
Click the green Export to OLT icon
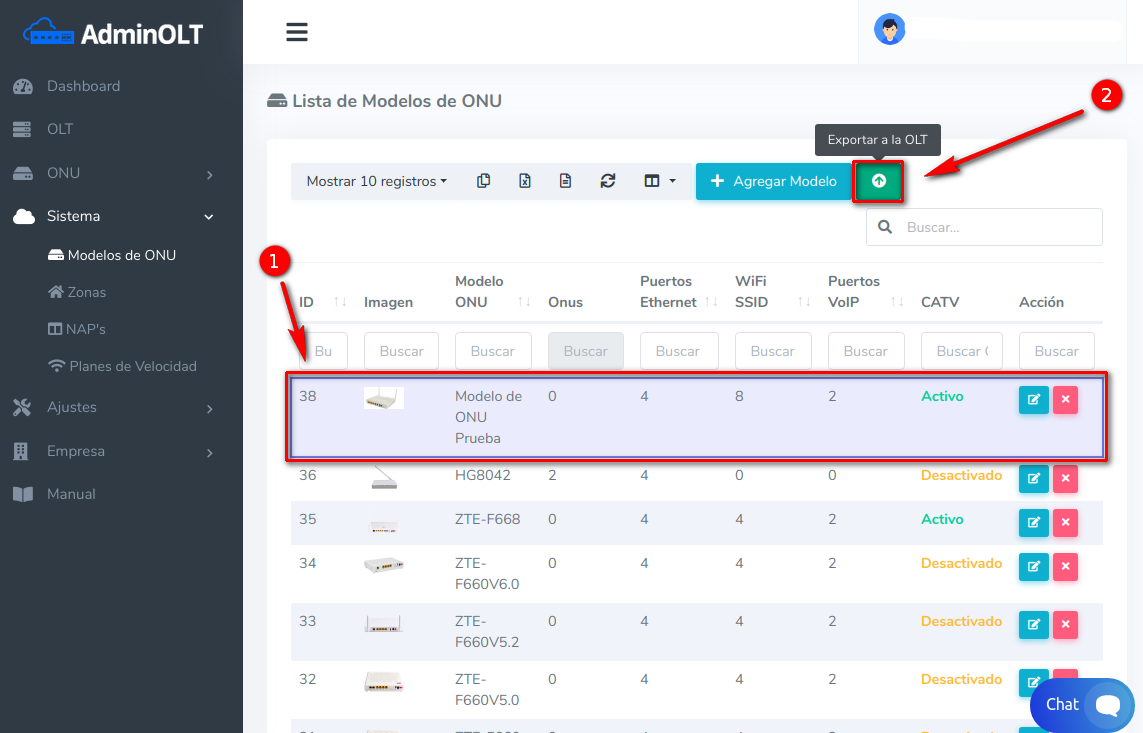pyautogui.click(x=878, y=181)
